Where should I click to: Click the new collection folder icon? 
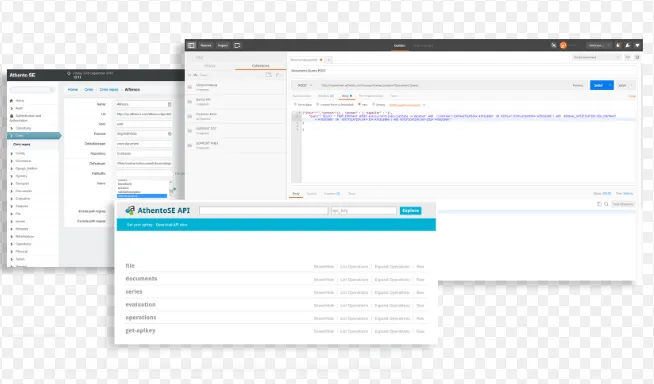(x=269, y=75)
